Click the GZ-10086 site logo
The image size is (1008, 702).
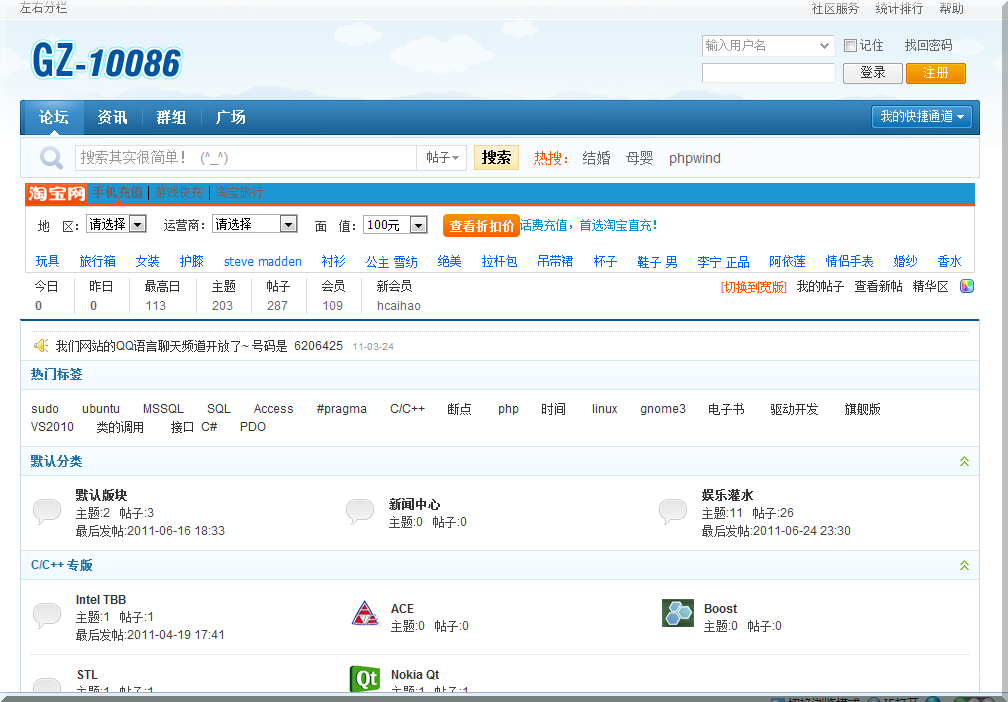106,62
